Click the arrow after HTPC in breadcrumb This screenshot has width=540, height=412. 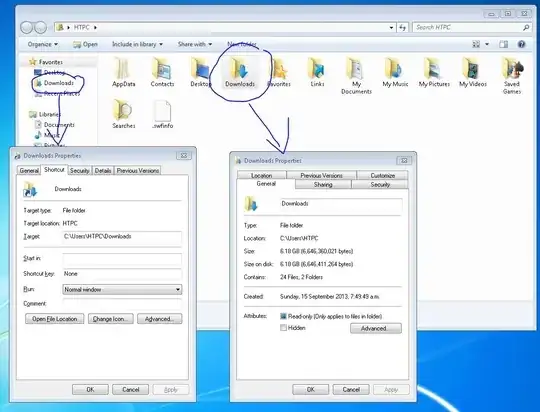95,27
